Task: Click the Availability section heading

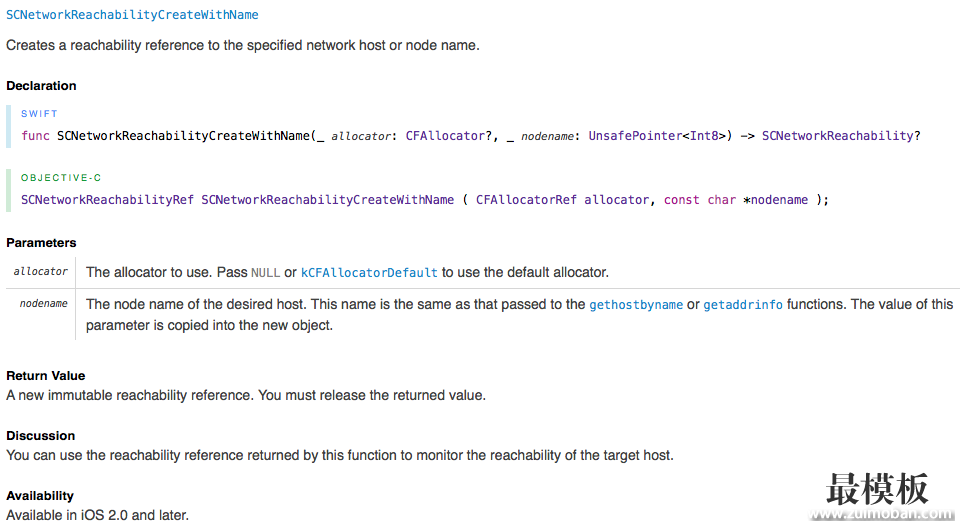Action: tap(40, 495)
